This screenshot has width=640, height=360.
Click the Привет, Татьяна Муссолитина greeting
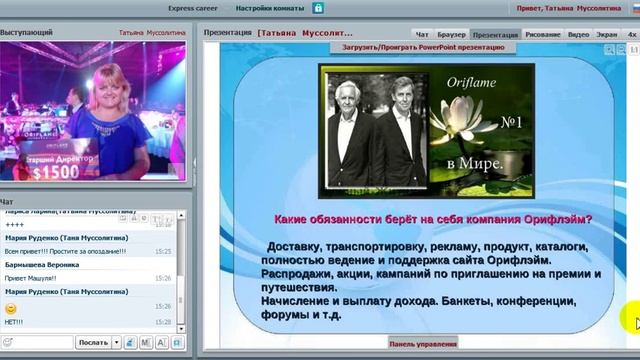(569, 8)
